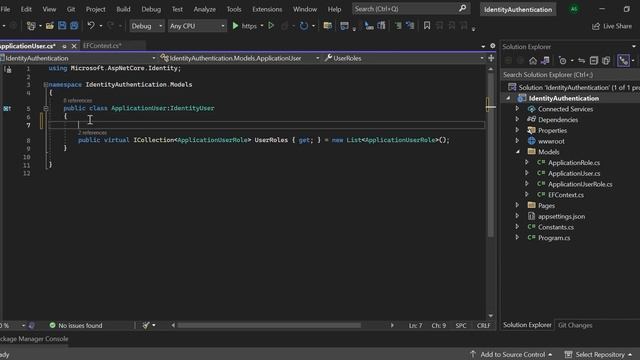The image size is (640, 360).
Task: Toggle Preview Selected Items in Solution Explorer
Action: click(623, 61)
